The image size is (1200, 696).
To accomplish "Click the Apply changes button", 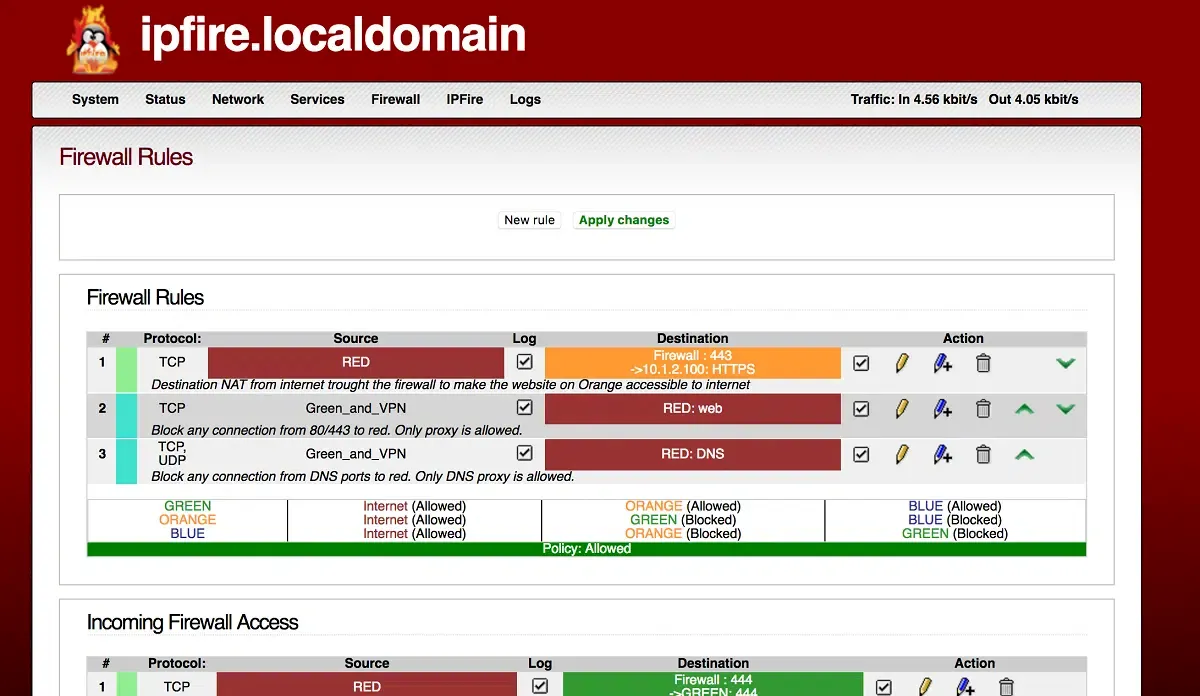I will (624, 220).
